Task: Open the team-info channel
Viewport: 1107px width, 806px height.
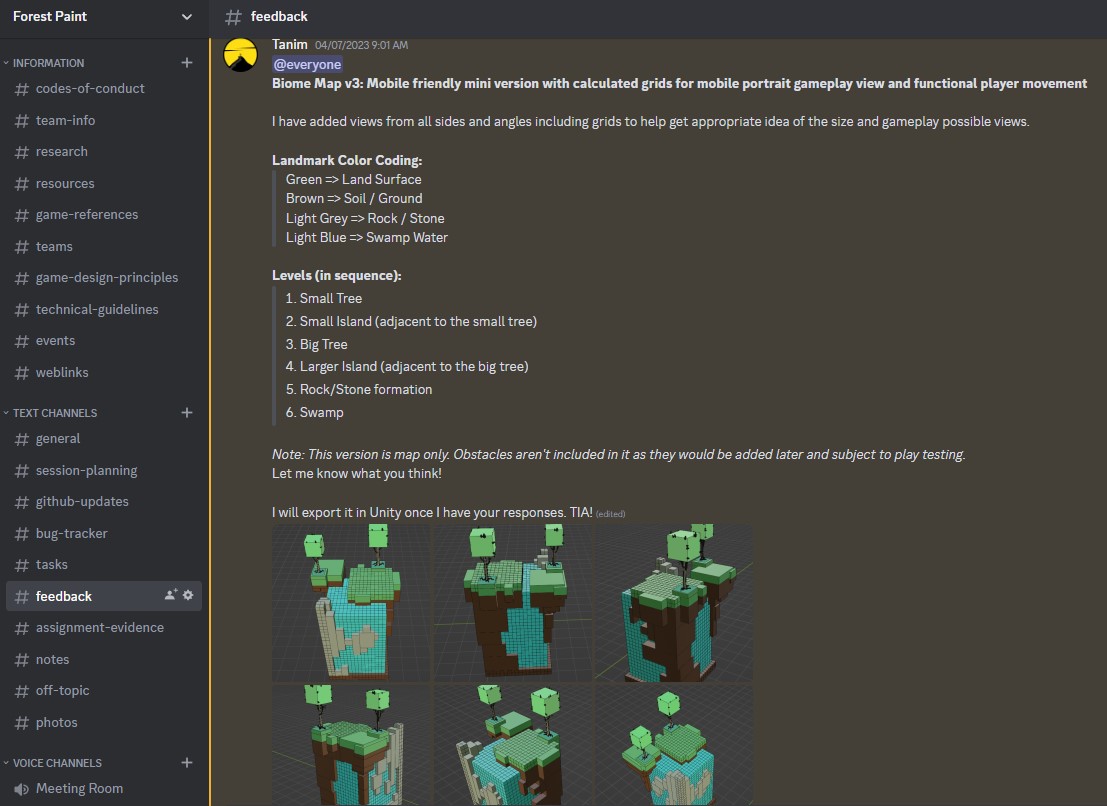Action: pos(104,121)
